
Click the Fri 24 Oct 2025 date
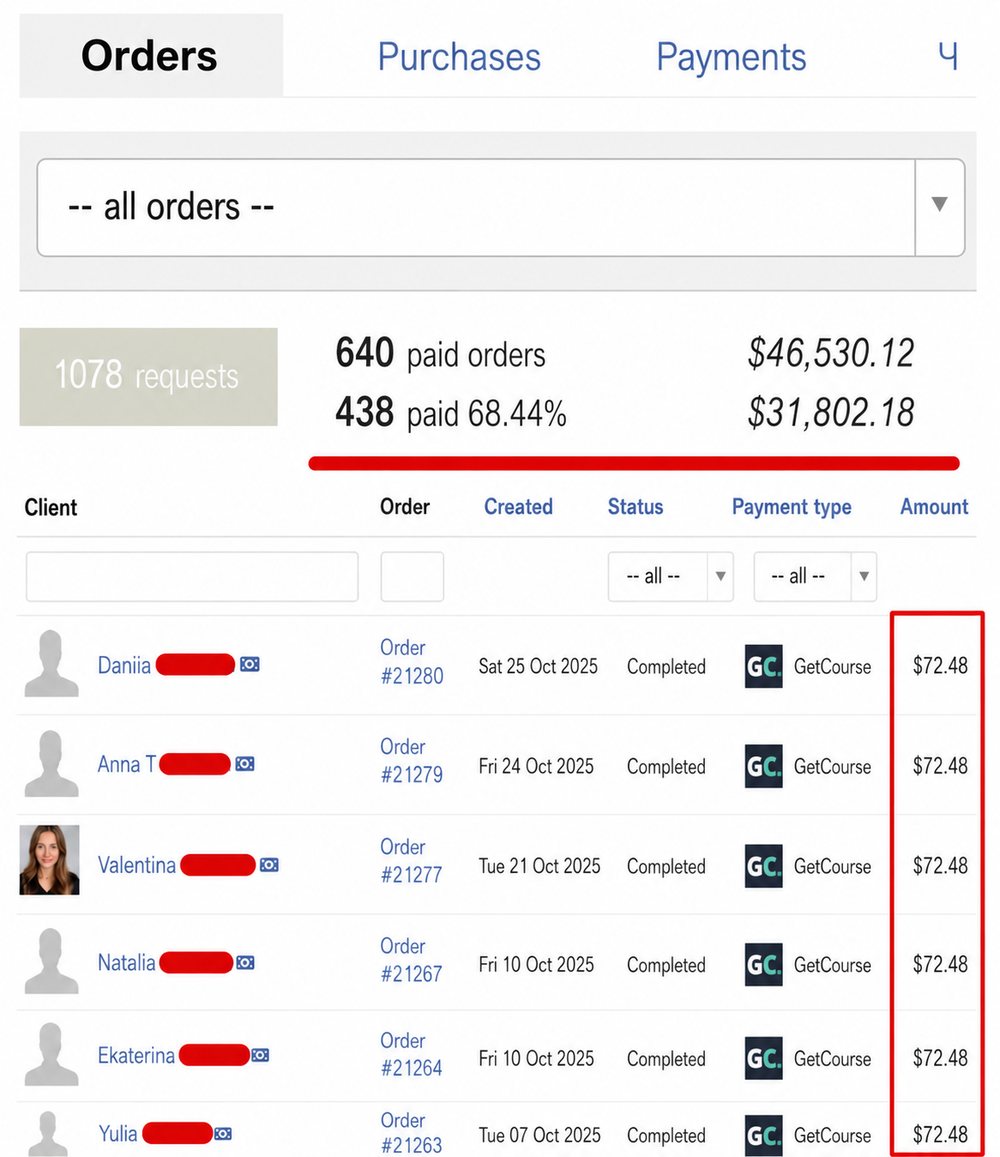(536, 767)
